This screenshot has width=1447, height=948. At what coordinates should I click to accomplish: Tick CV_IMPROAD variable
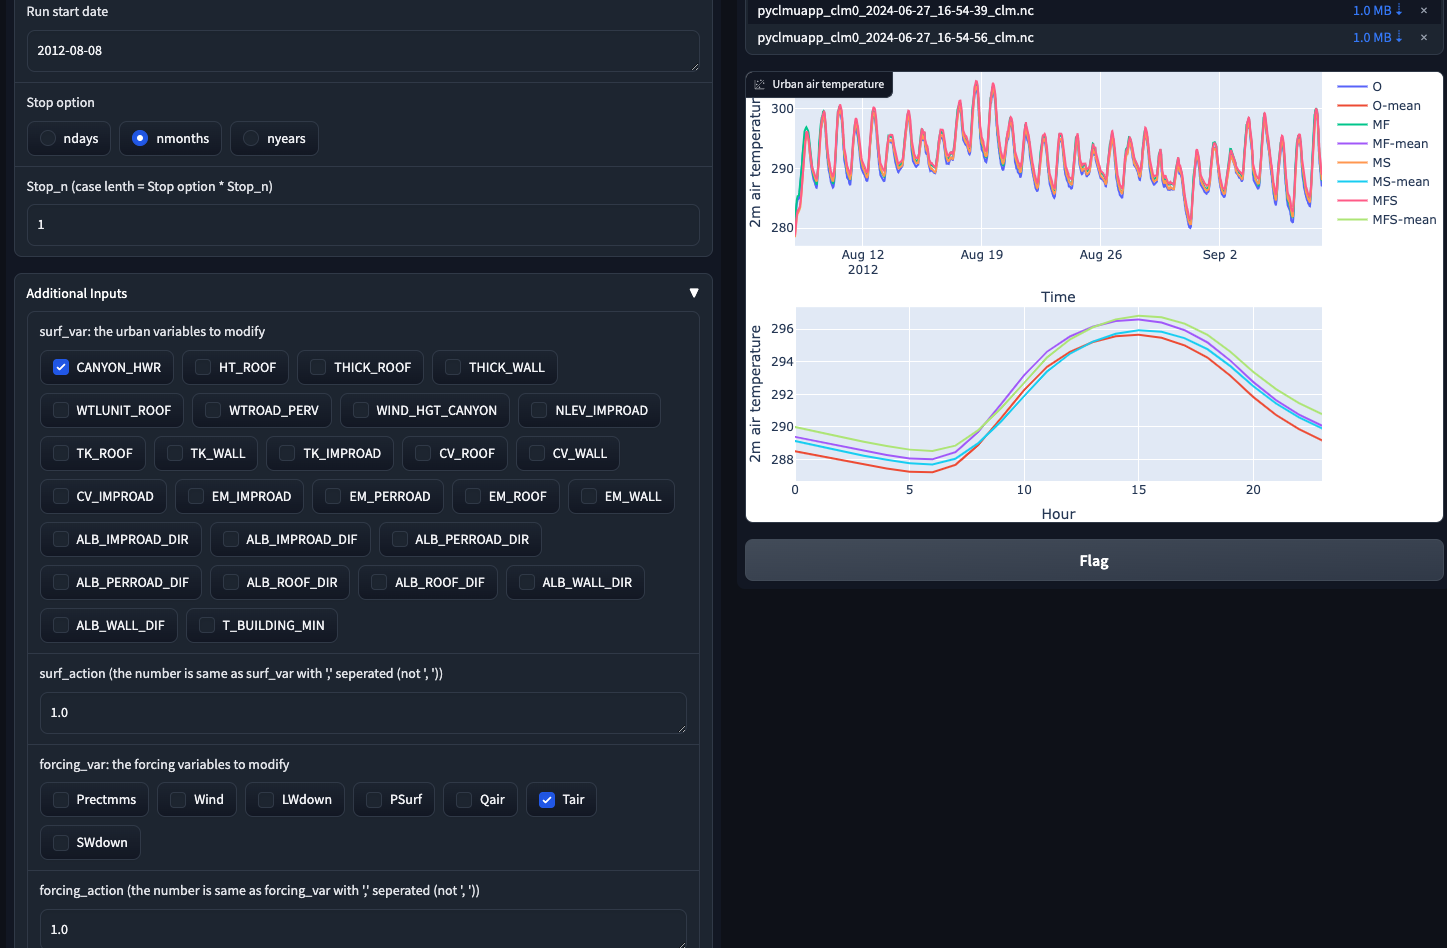point(61,496)
